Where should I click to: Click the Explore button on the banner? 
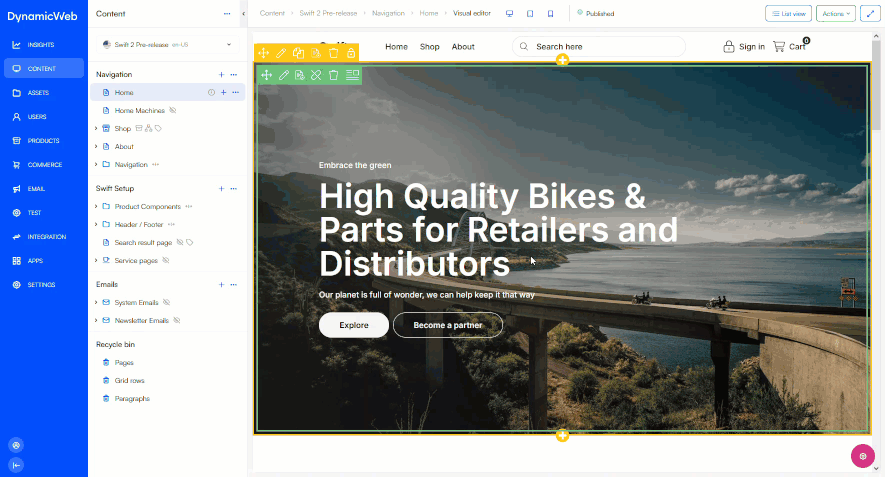(354, 325)
